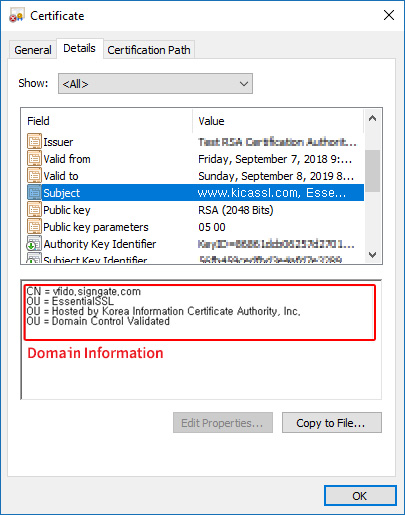
Task: Select the Public key parameters label
Action: click(x=96, y=227)
